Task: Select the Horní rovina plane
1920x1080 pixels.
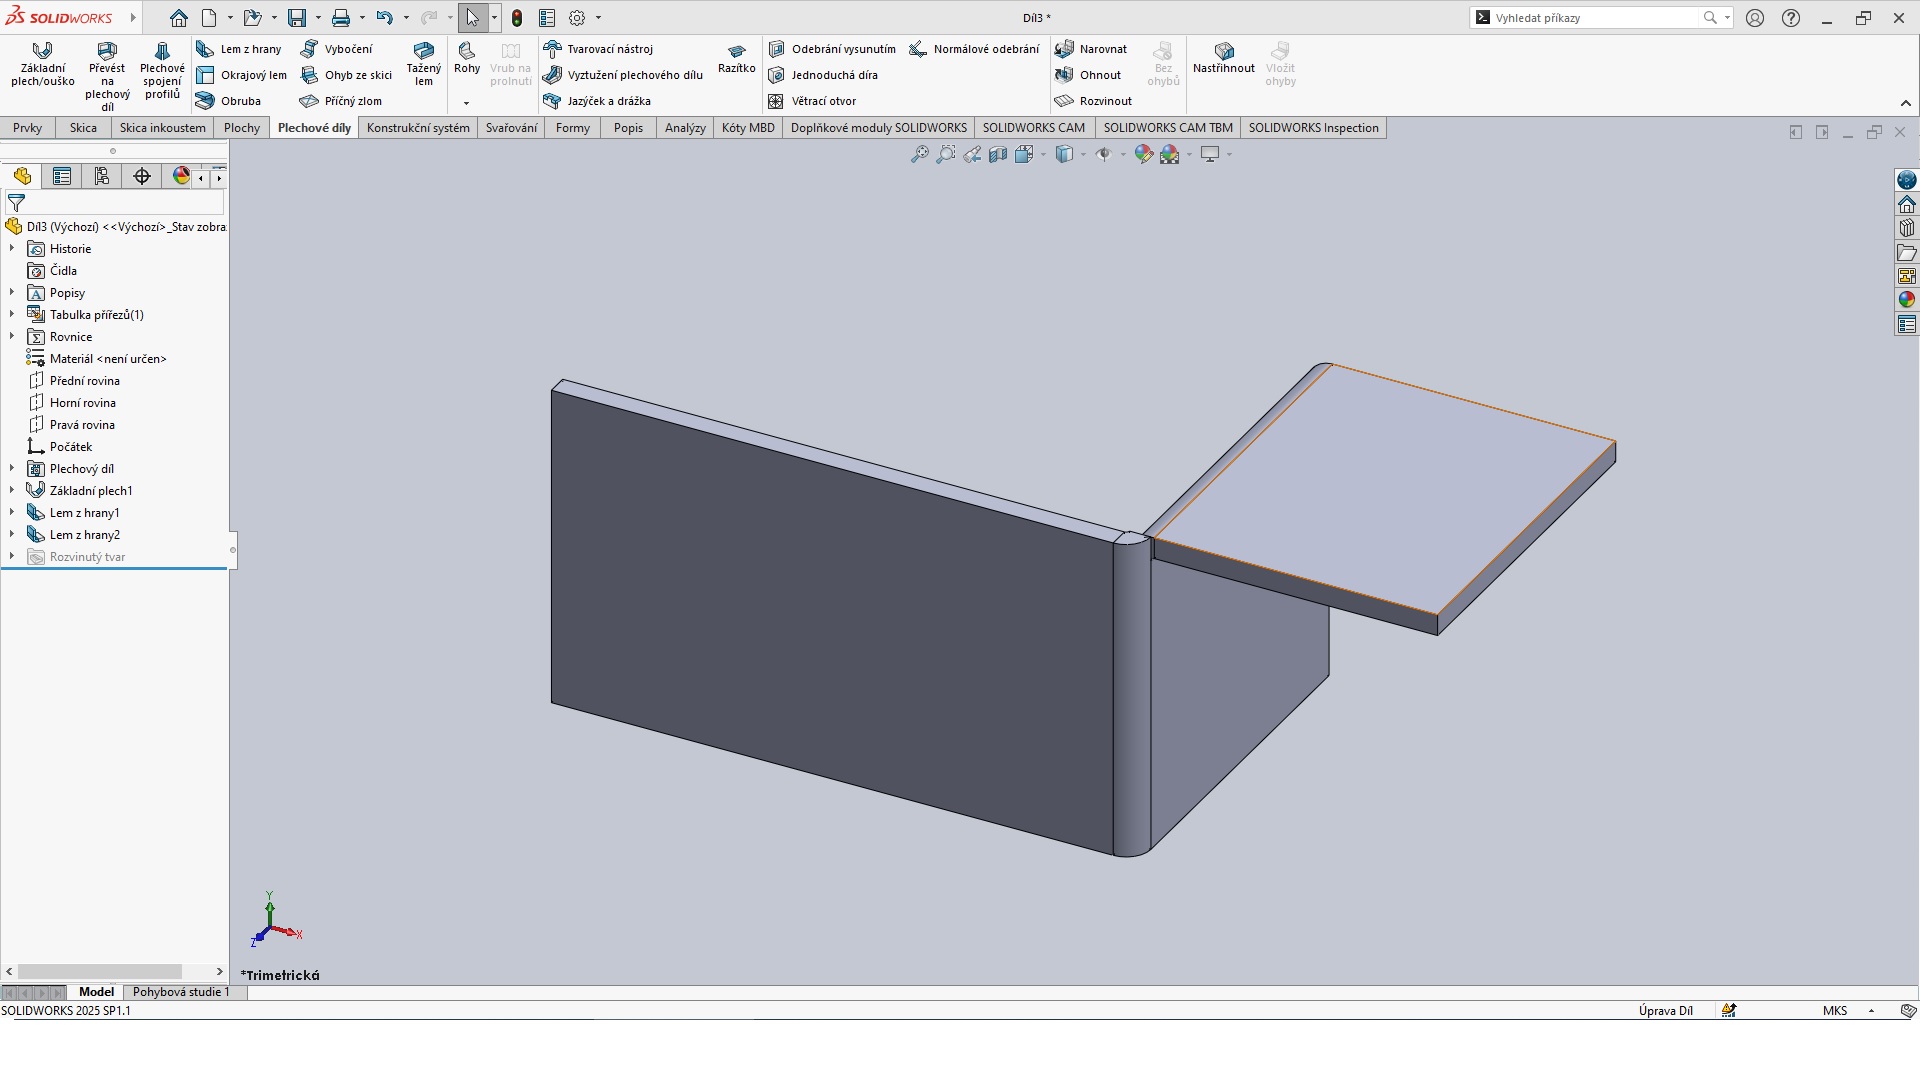Action: (83, 403)
